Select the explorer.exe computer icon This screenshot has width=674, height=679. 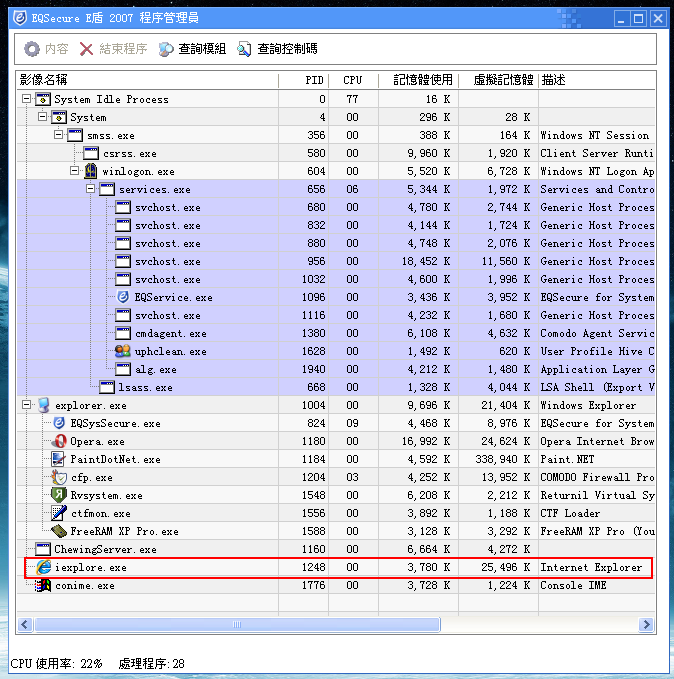(43, 405)
